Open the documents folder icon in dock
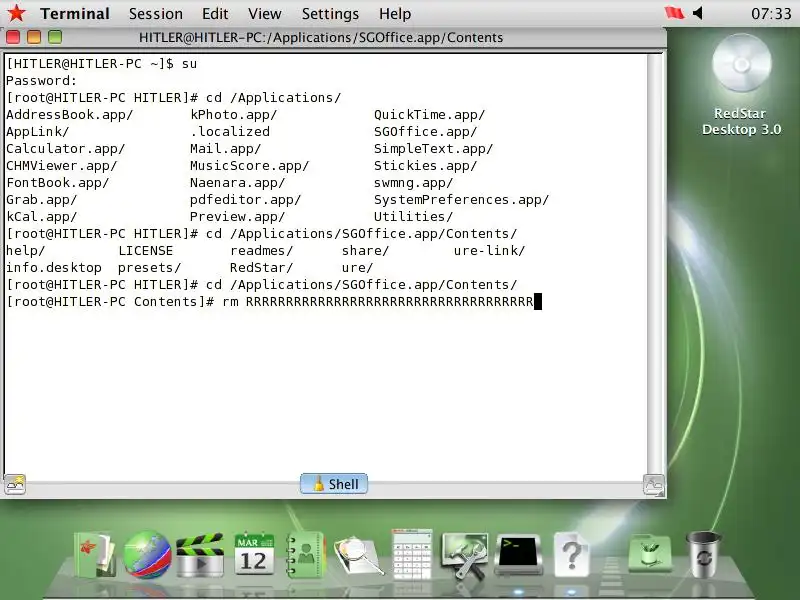Screen dimensions: 800x600 click(x=95, y=554)
